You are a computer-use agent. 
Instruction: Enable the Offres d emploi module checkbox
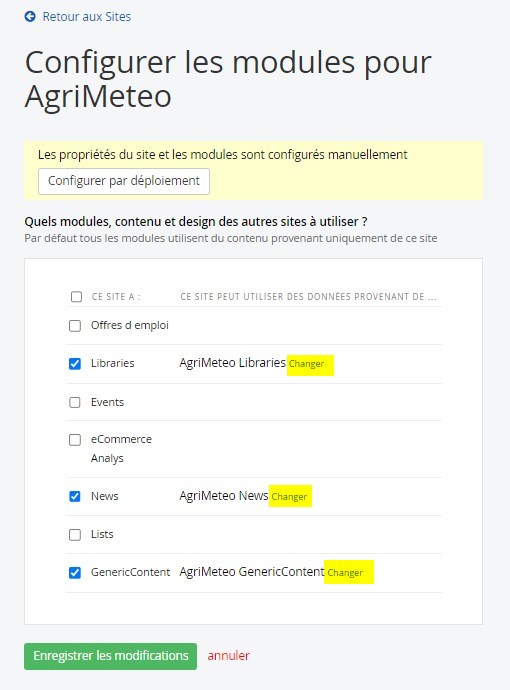coord(75,326)
